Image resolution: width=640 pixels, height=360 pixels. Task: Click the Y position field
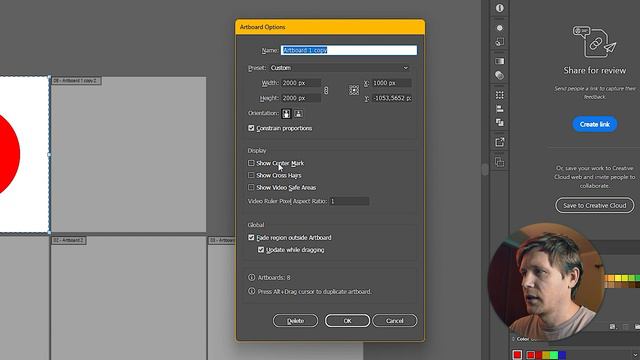[x=391, y=98]
